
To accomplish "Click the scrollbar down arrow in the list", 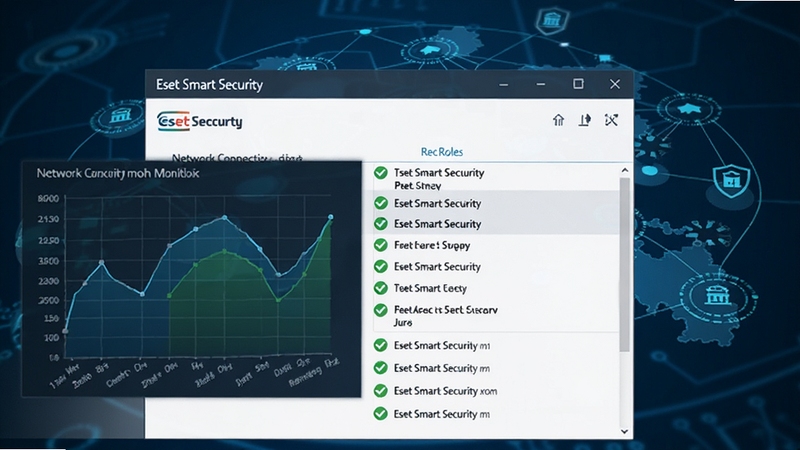I will [624, 432].
